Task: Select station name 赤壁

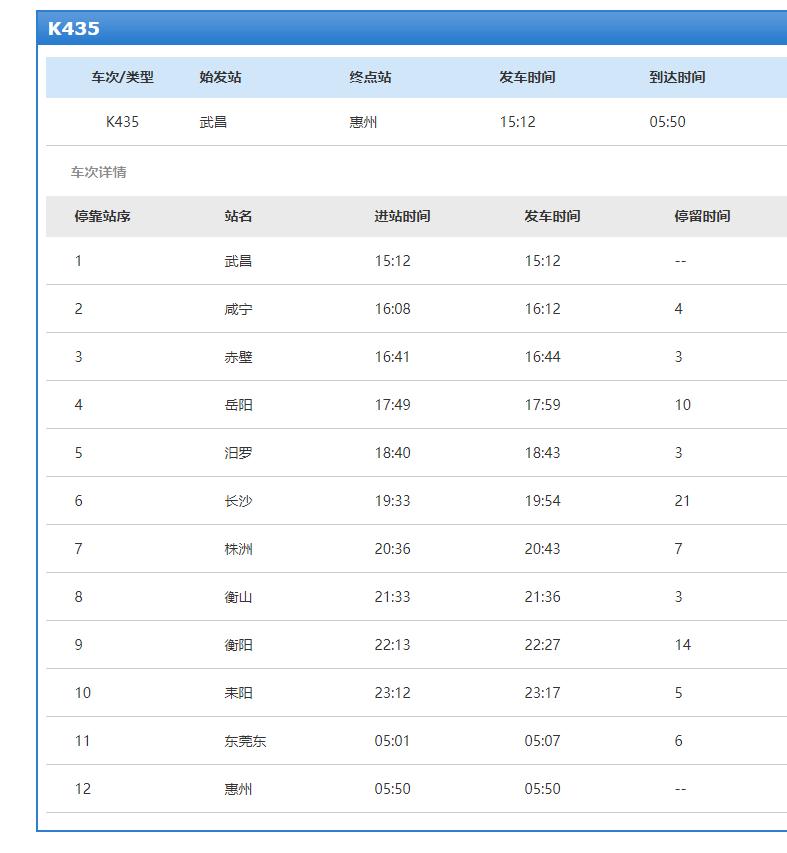Action: pyautogui.click(x=238, y=357)
